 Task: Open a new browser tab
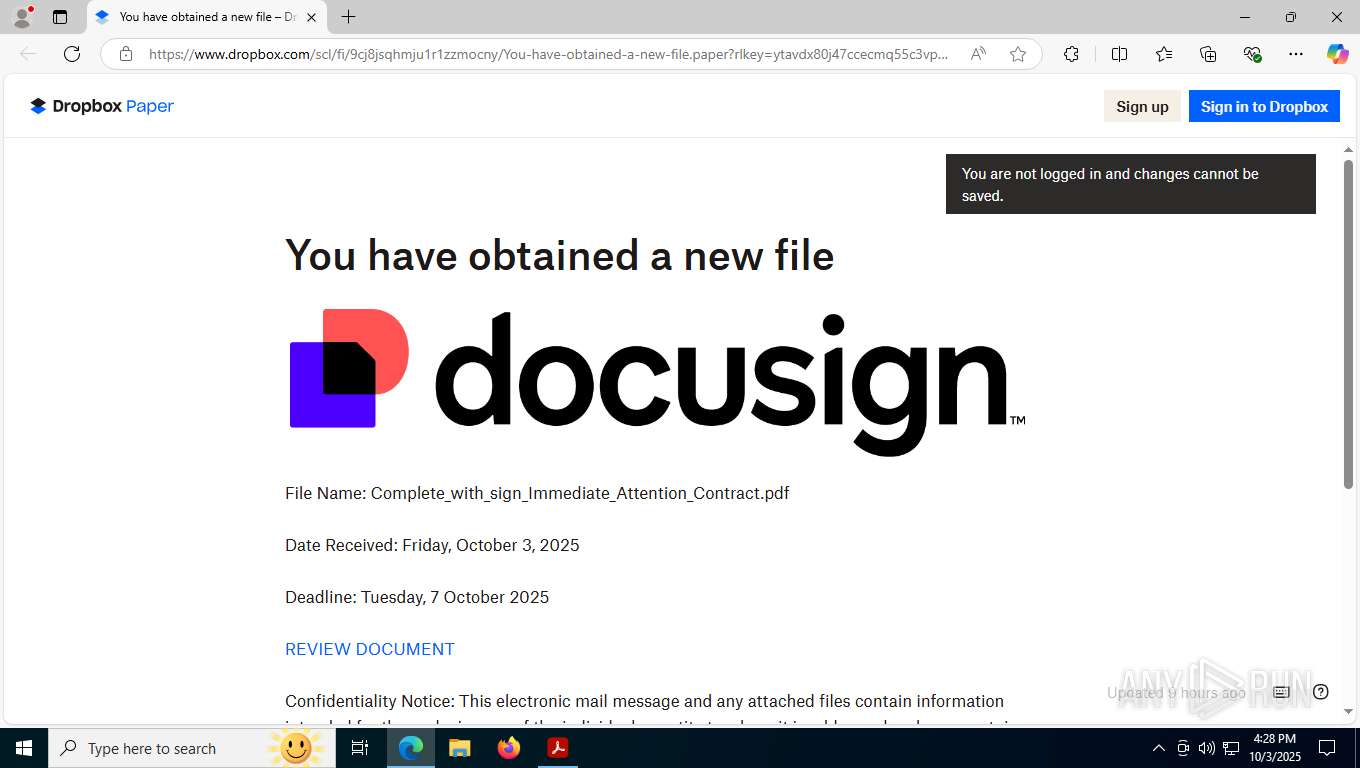point(348,17)
